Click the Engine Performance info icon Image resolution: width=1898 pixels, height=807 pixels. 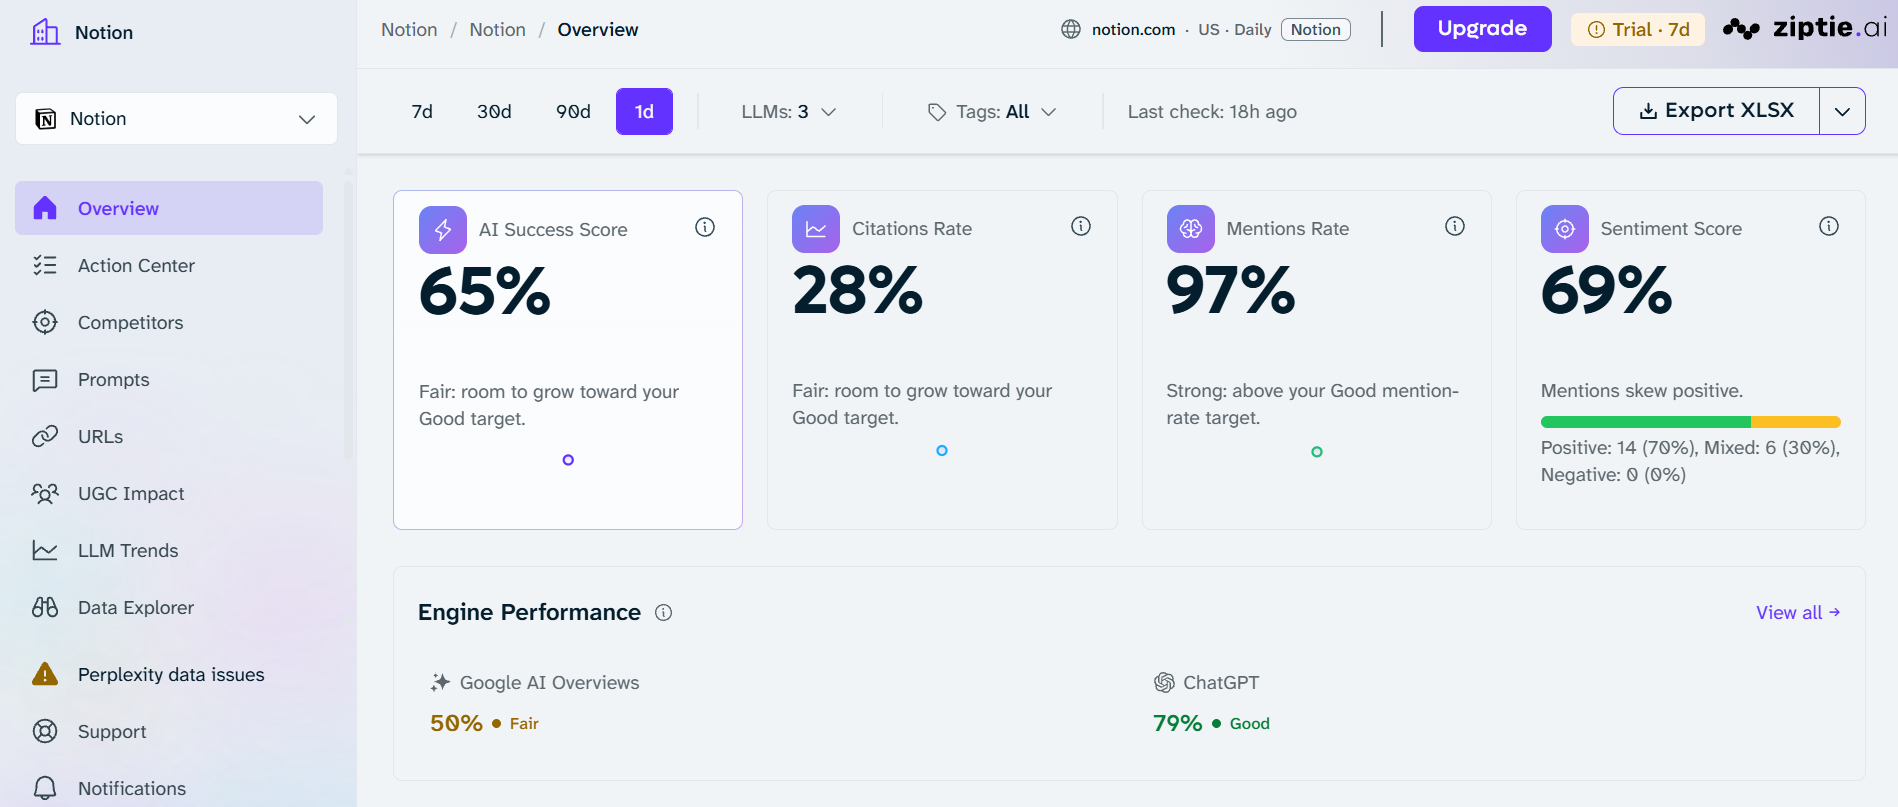point(664,612)
